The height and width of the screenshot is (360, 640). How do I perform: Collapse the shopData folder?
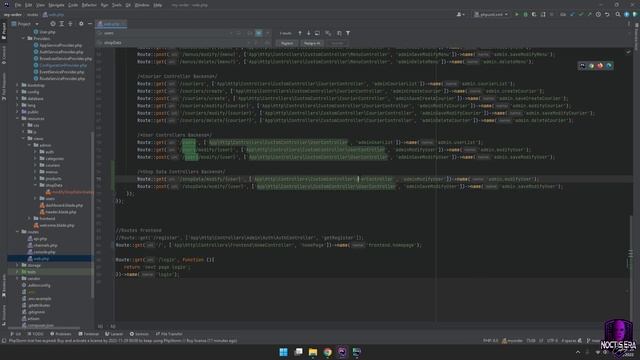pos(36,185)
